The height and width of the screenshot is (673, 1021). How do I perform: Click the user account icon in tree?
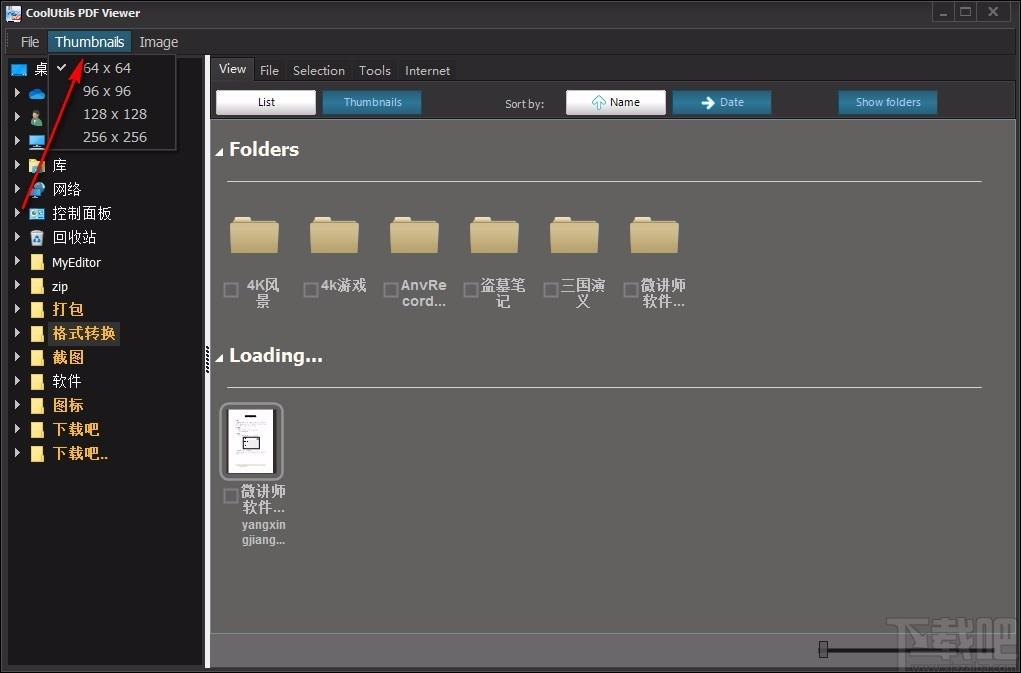(x=37, y=118)
